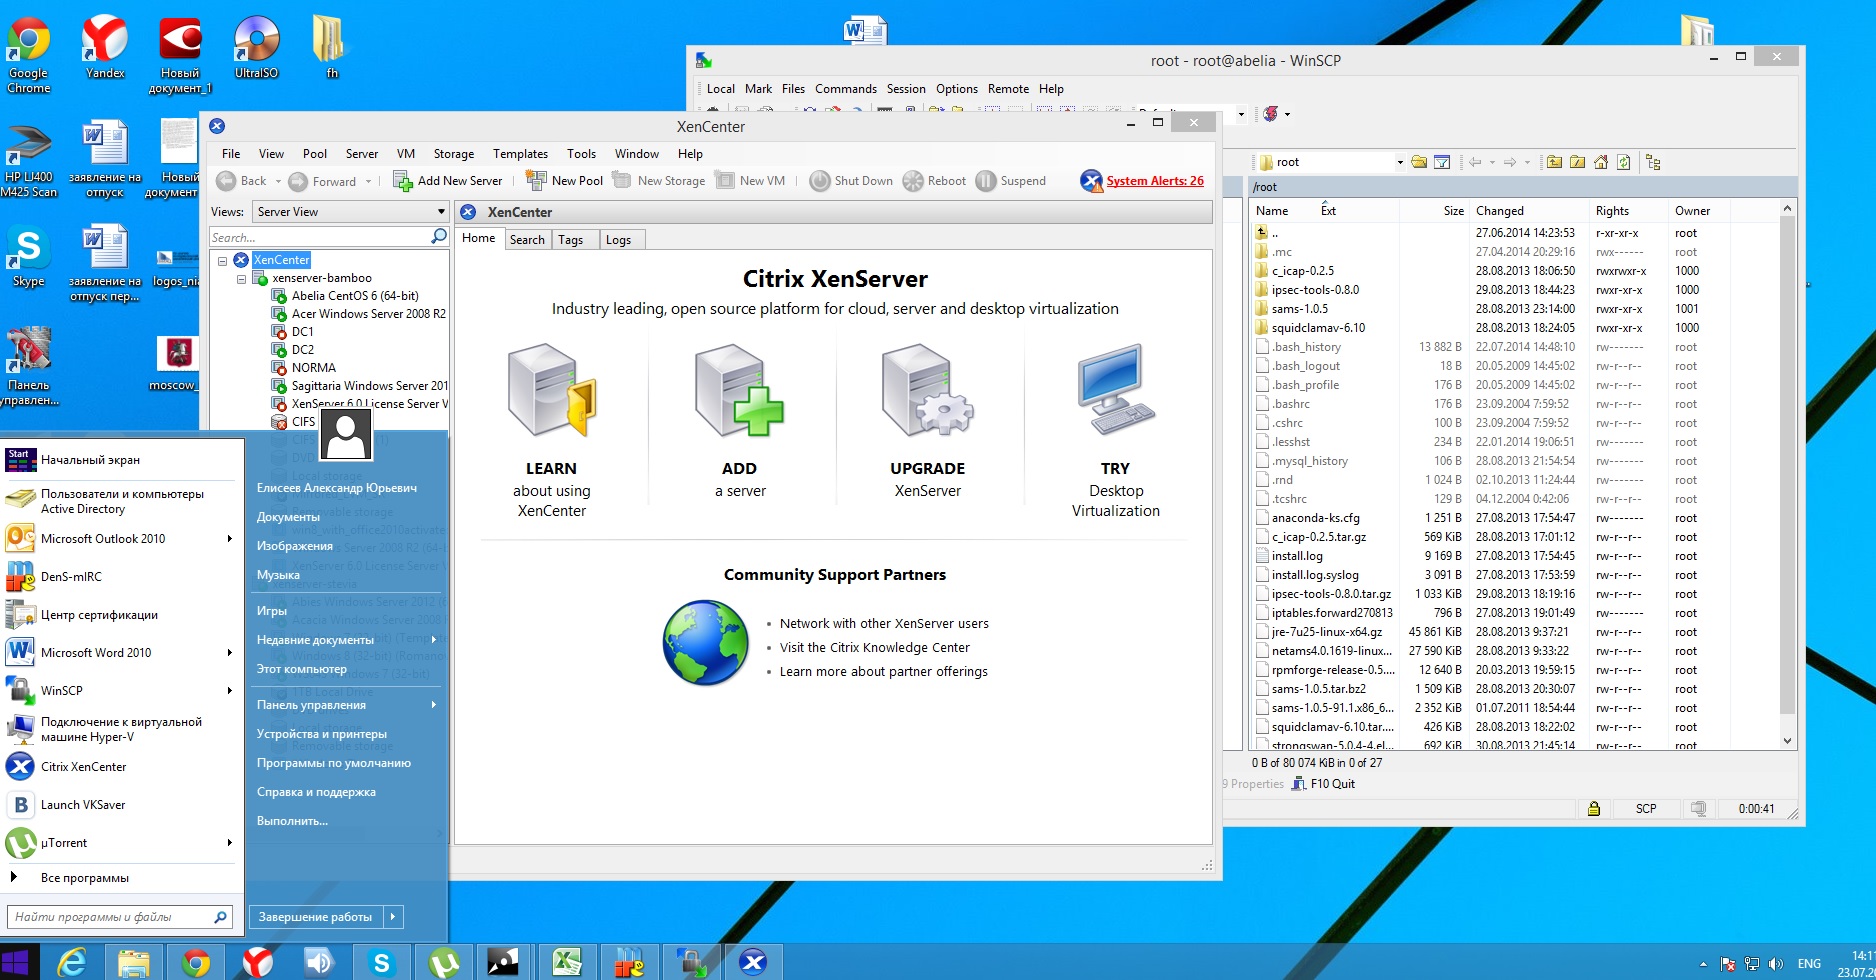Open the WinSCP synchronize dropdown arrow
Screen dimensions: 1876x980
(x=1287, y=114)
